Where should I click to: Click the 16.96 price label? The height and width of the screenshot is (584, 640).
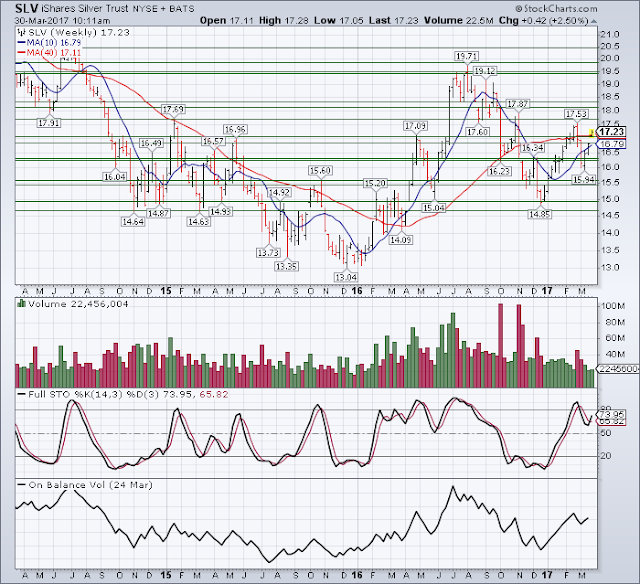click(235, 129)
